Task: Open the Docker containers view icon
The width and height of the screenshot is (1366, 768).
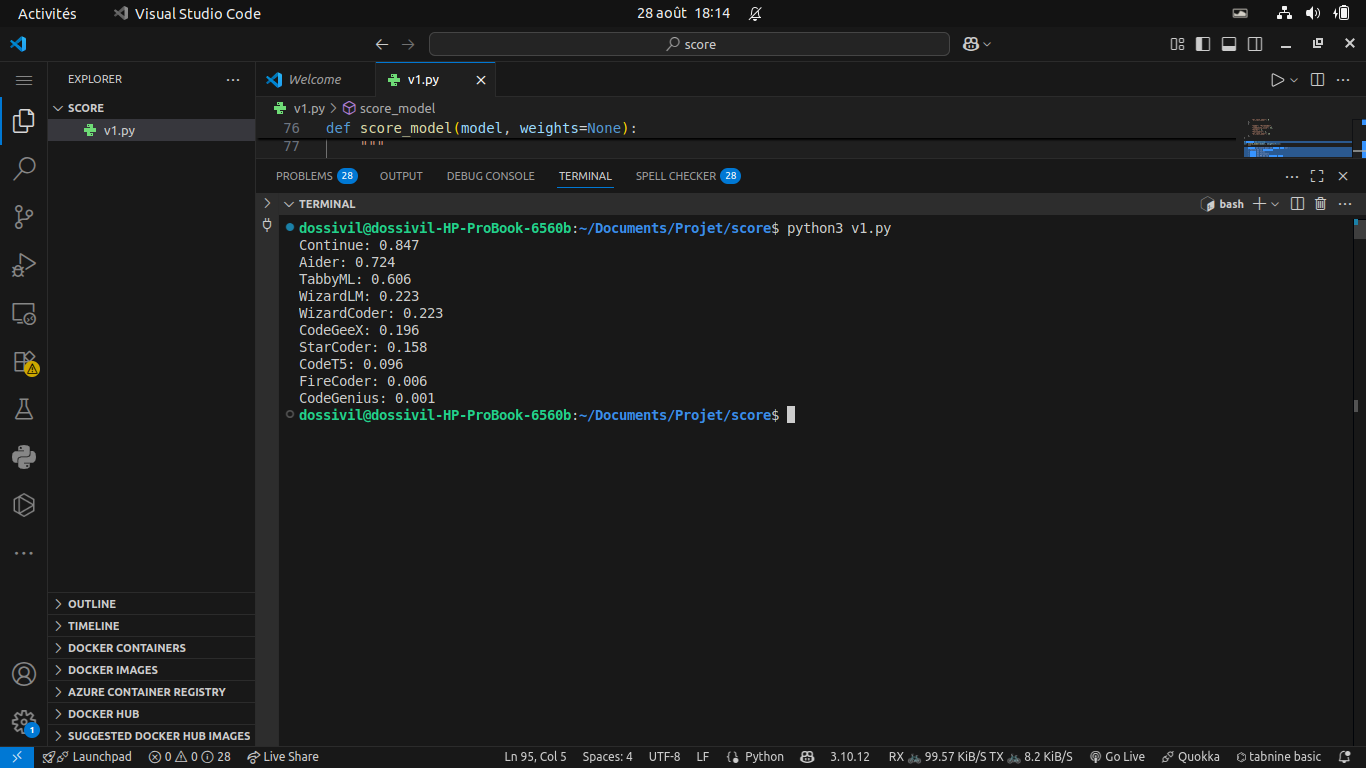Action: point(24,505)
